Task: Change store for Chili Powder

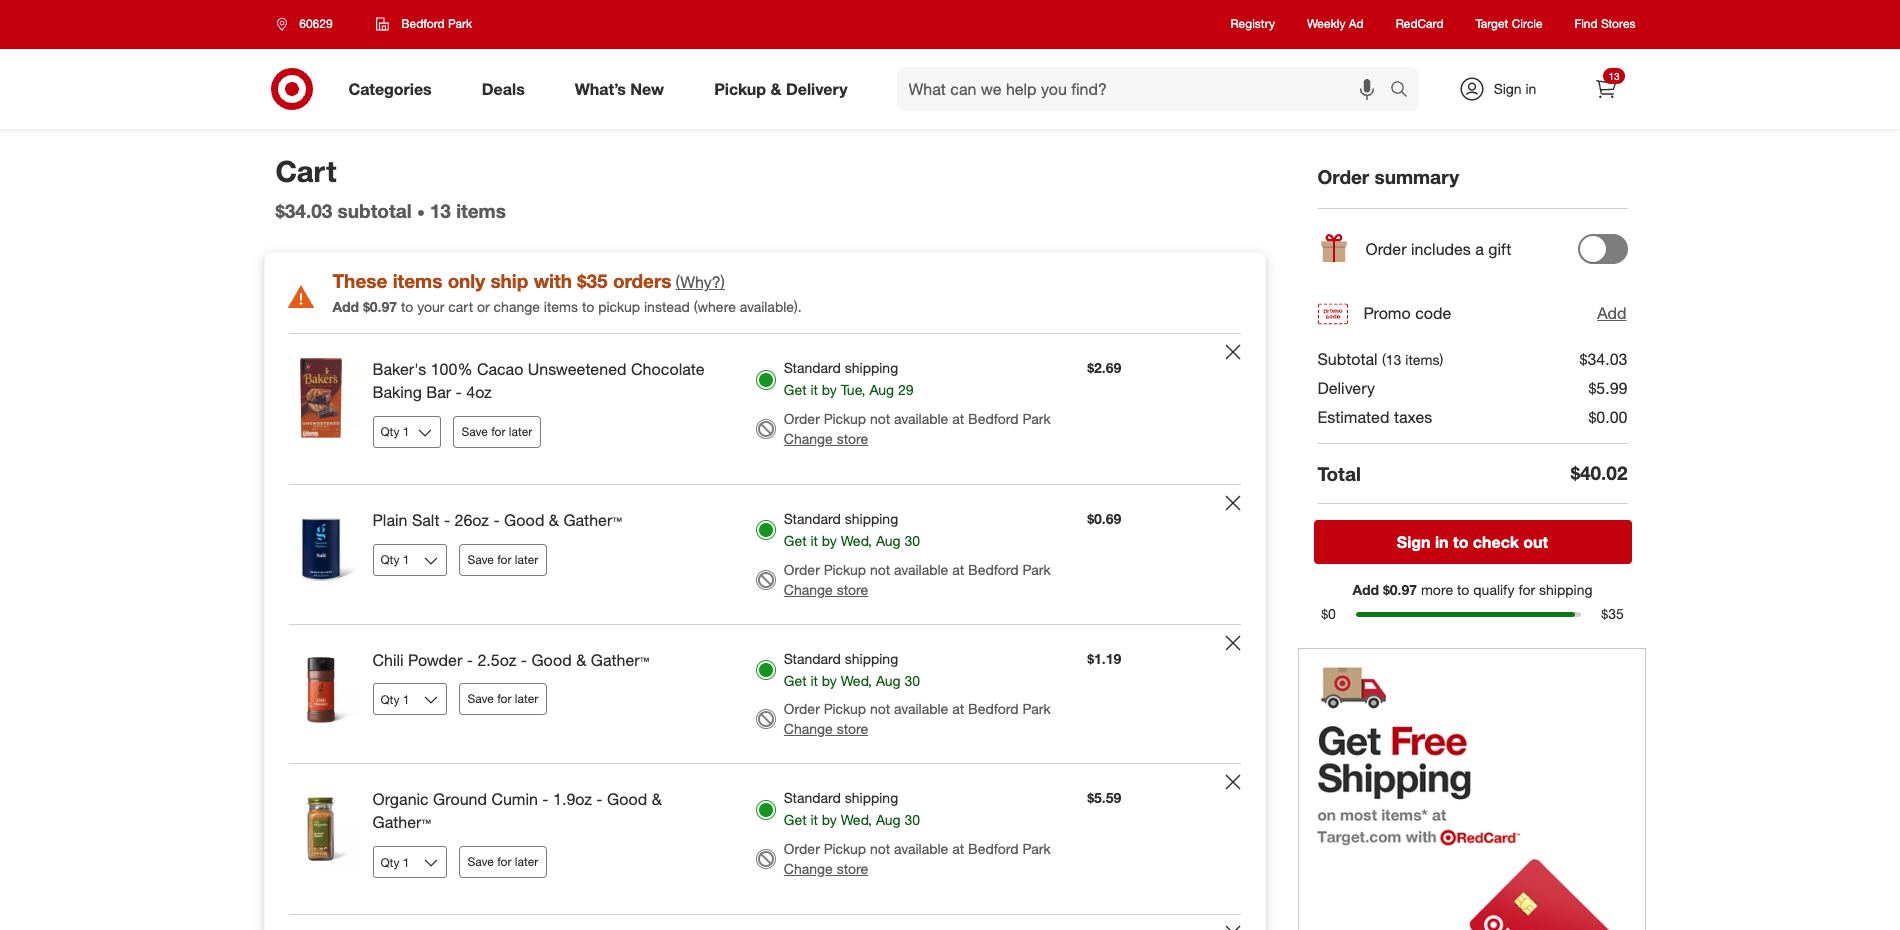Action: point(826,729)
